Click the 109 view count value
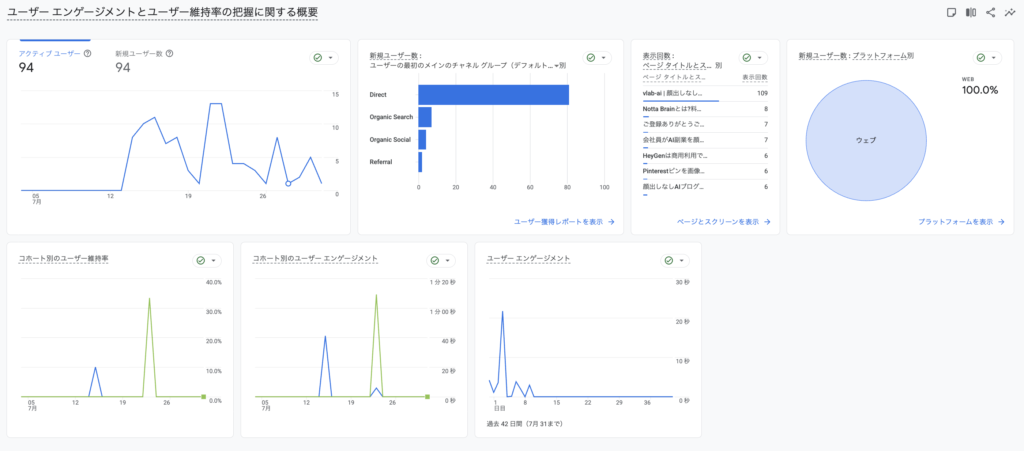1024x451 pixels. (x=762, y=93)
